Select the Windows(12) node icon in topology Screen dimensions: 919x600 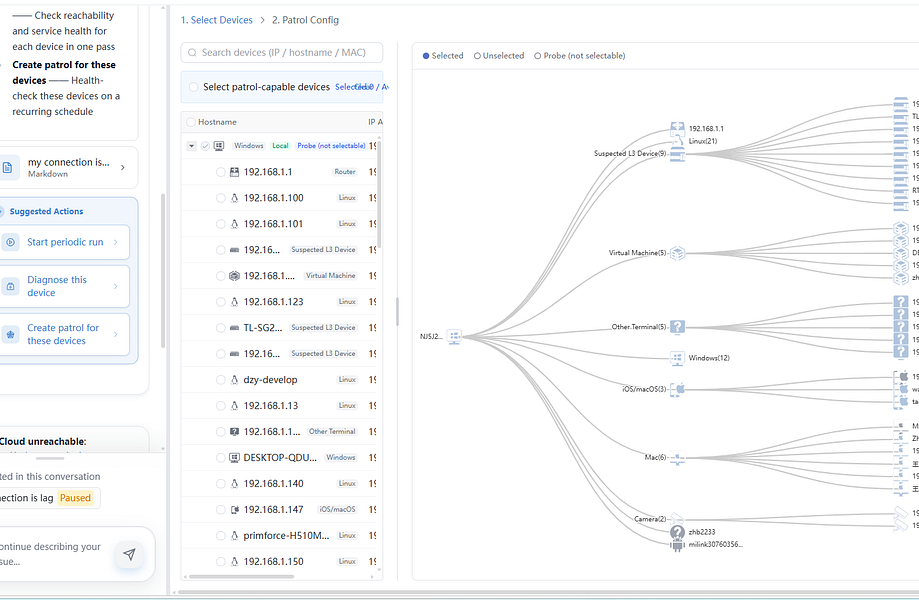[x=678, y=358]
